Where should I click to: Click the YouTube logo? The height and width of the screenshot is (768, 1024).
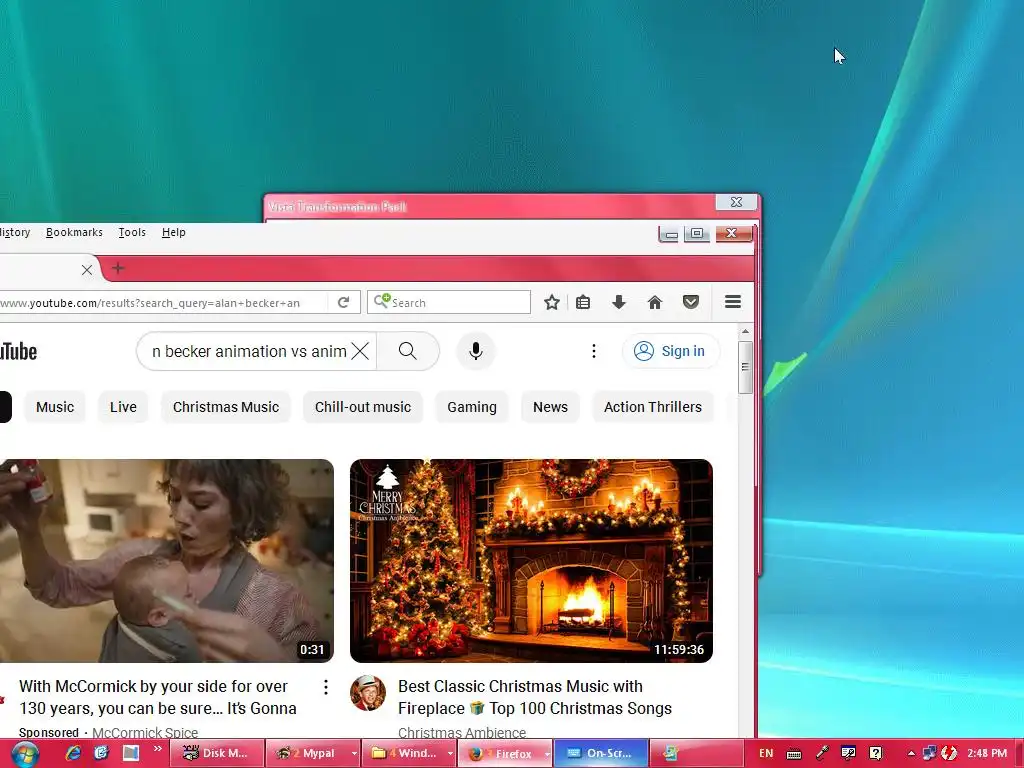(18, 351)
